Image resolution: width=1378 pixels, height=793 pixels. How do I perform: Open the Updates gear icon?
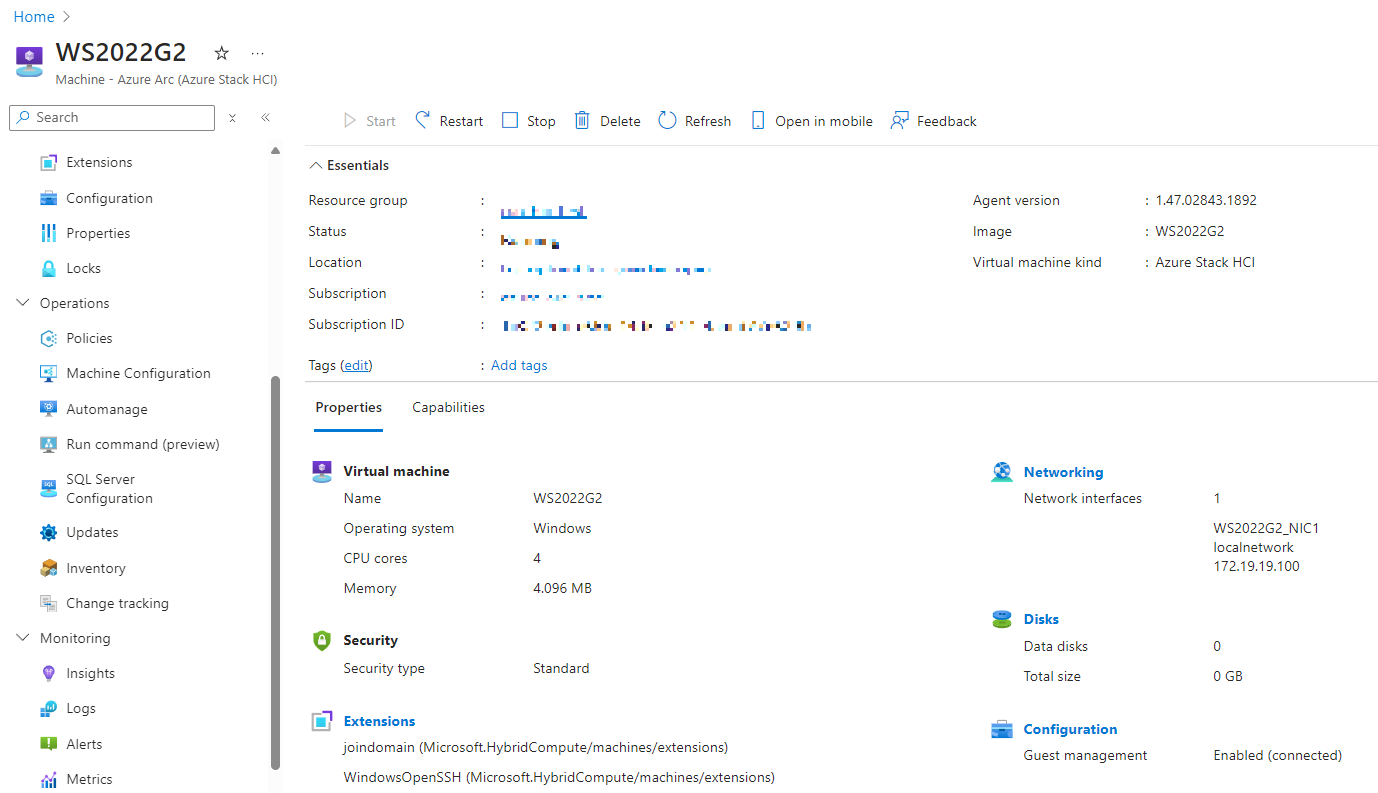click(x=48, y=532)
